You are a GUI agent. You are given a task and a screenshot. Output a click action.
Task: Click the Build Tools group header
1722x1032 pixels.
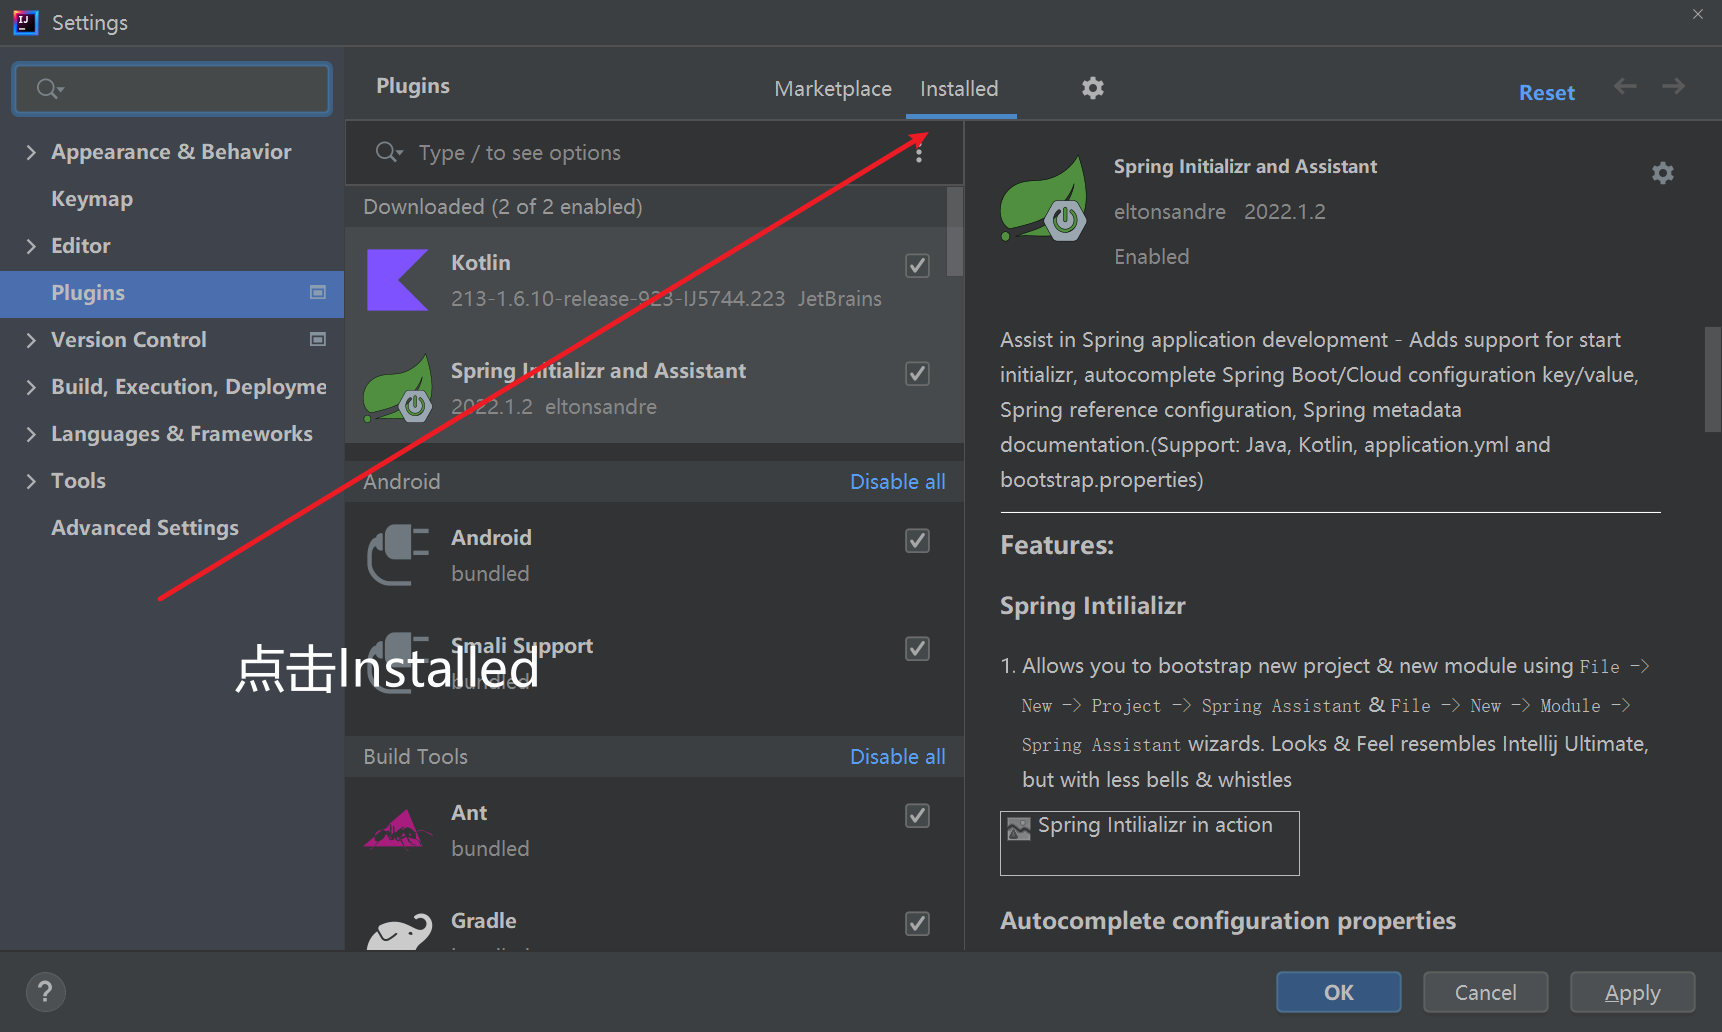coord(415,756)
